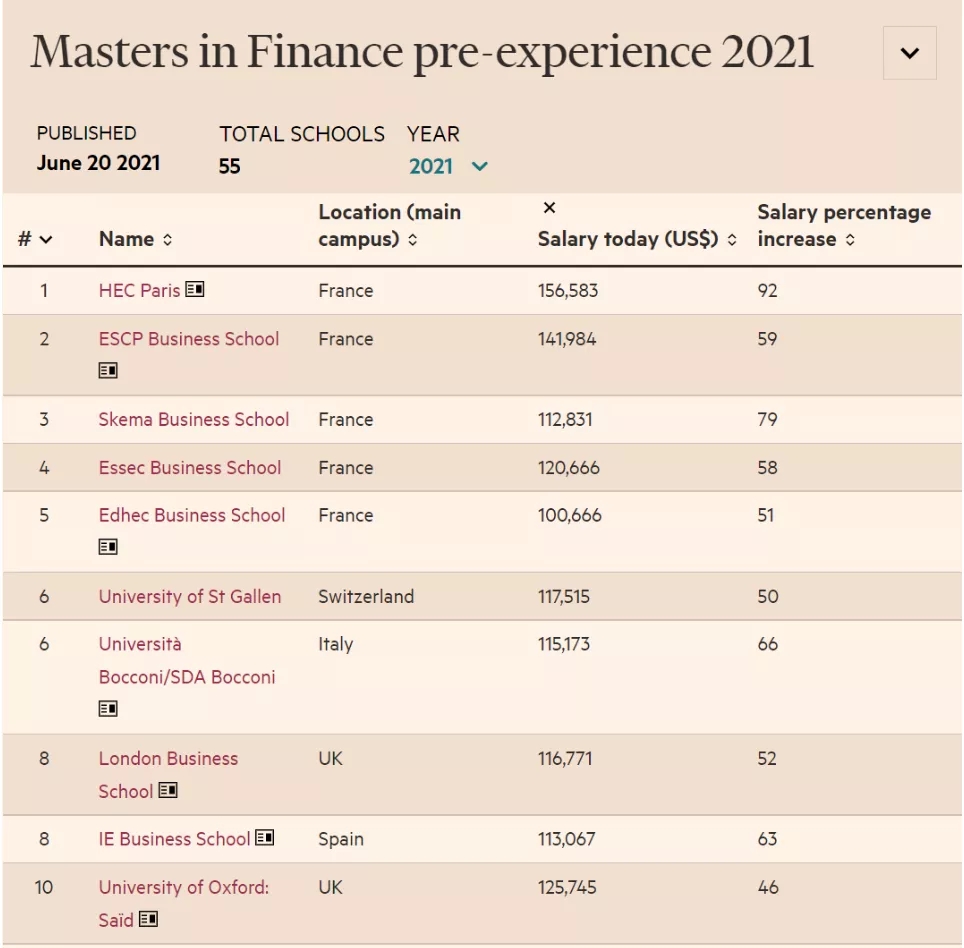Toggle rank column sort chevron
Viewport: 964px width, 948px height.
click(x=46, y=239)
